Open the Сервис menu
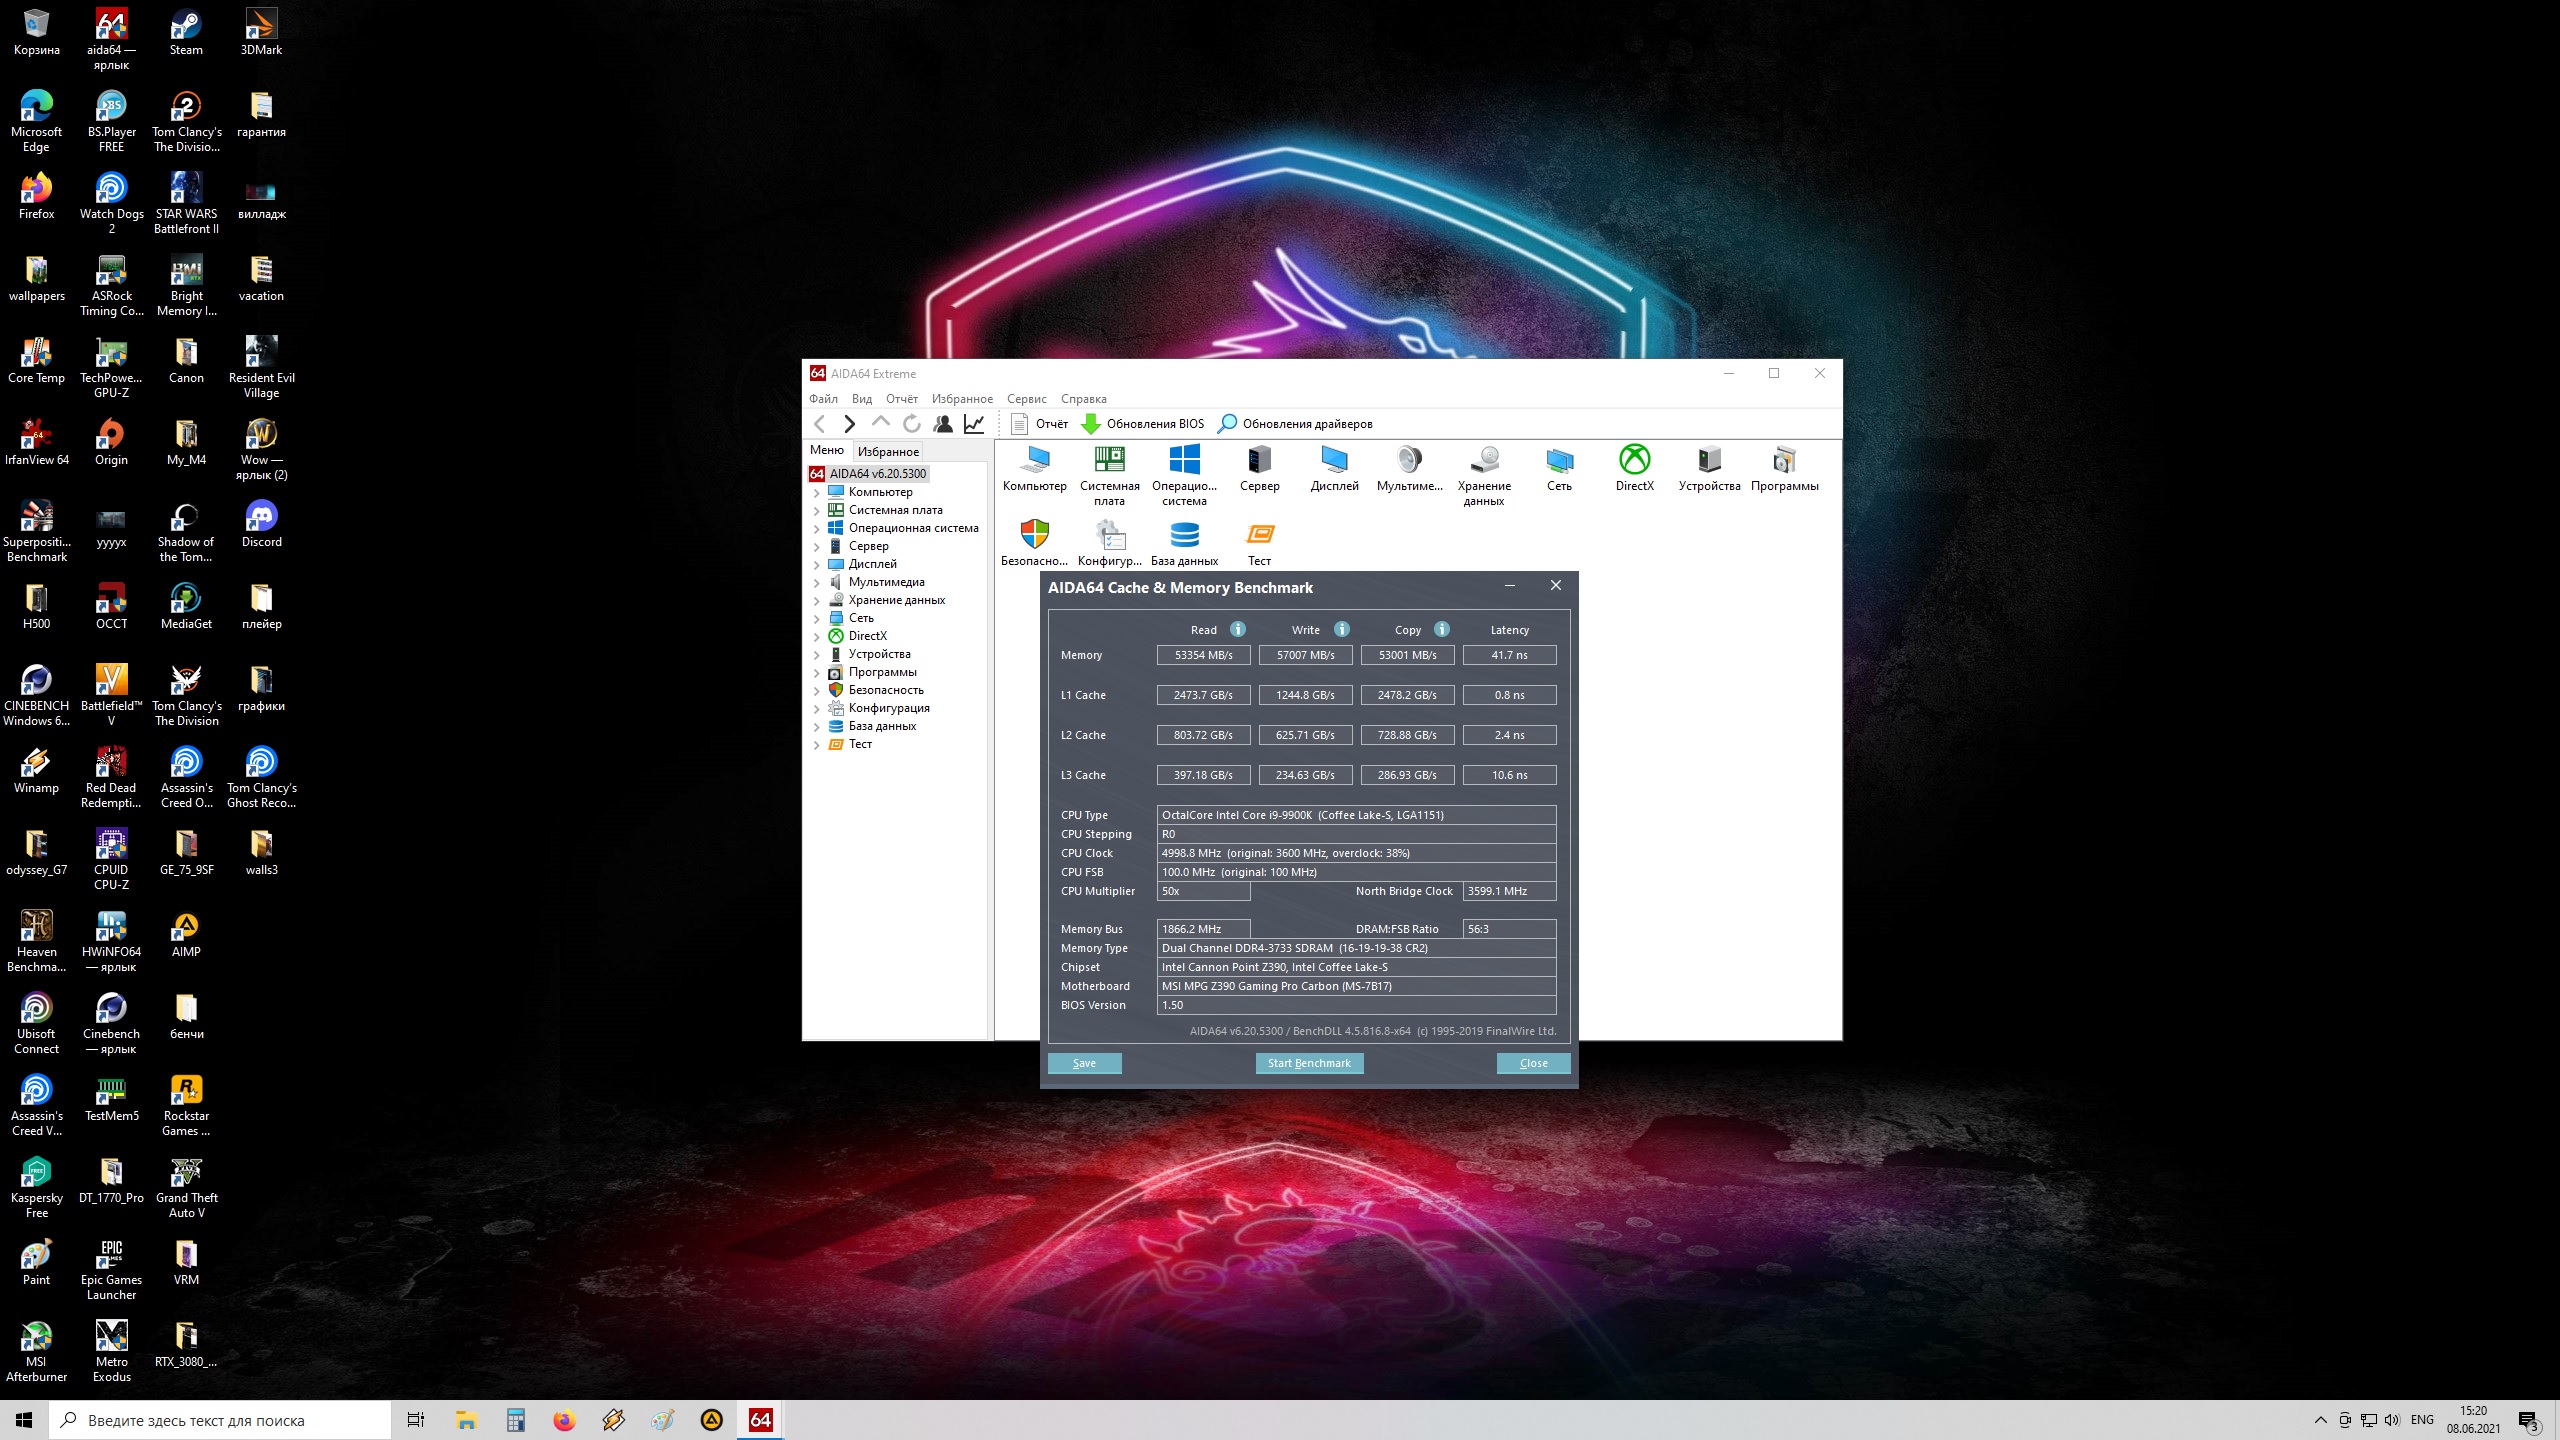 point(1026,399)
